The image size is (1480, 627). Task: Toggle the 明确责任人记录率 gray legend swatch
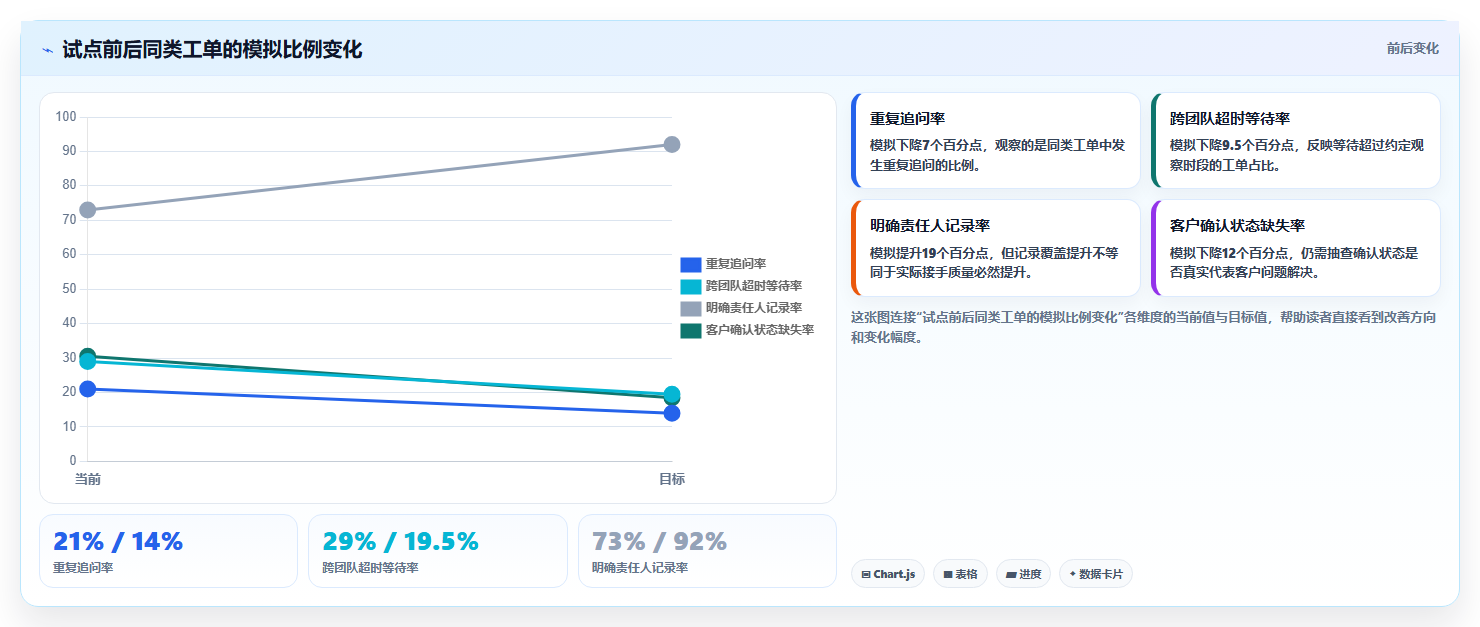(x=691, y=308)
